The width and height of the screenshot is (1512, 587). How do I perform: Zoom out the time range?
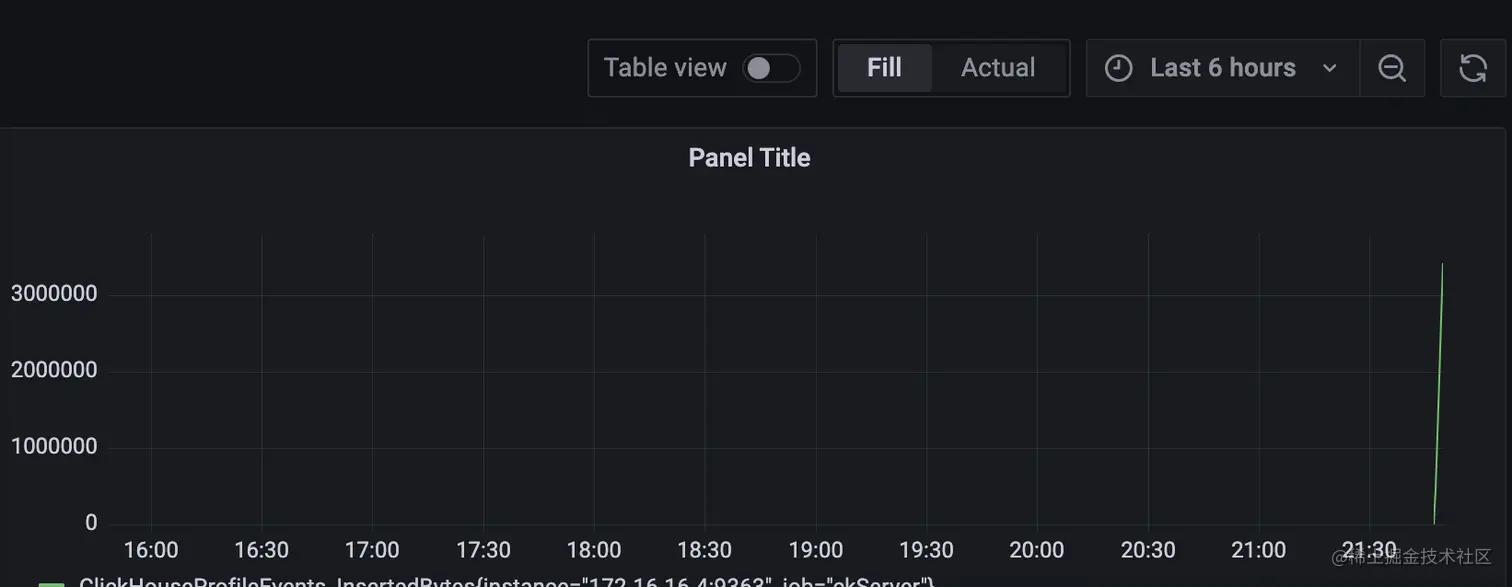tap(1392, 68)
